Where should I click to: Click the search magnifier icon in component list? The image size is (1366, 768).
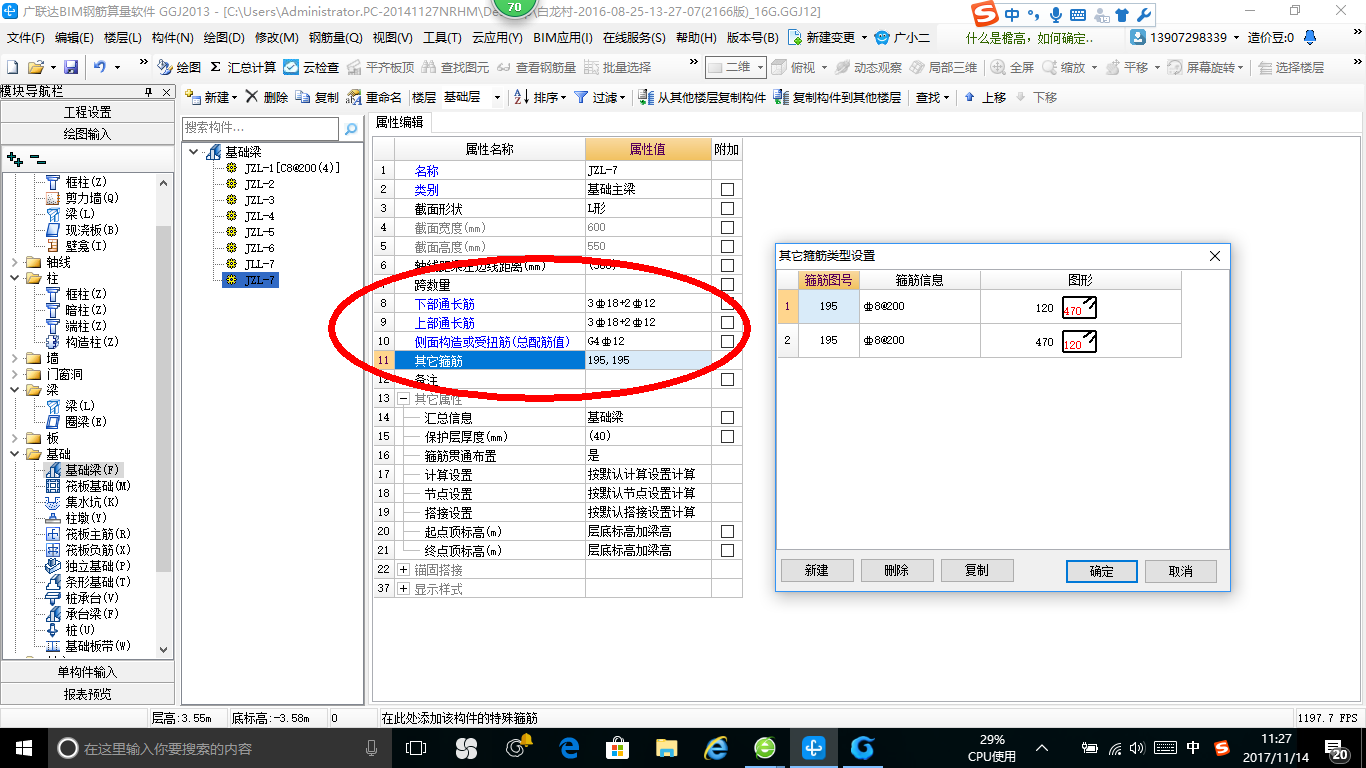point(351,129)
